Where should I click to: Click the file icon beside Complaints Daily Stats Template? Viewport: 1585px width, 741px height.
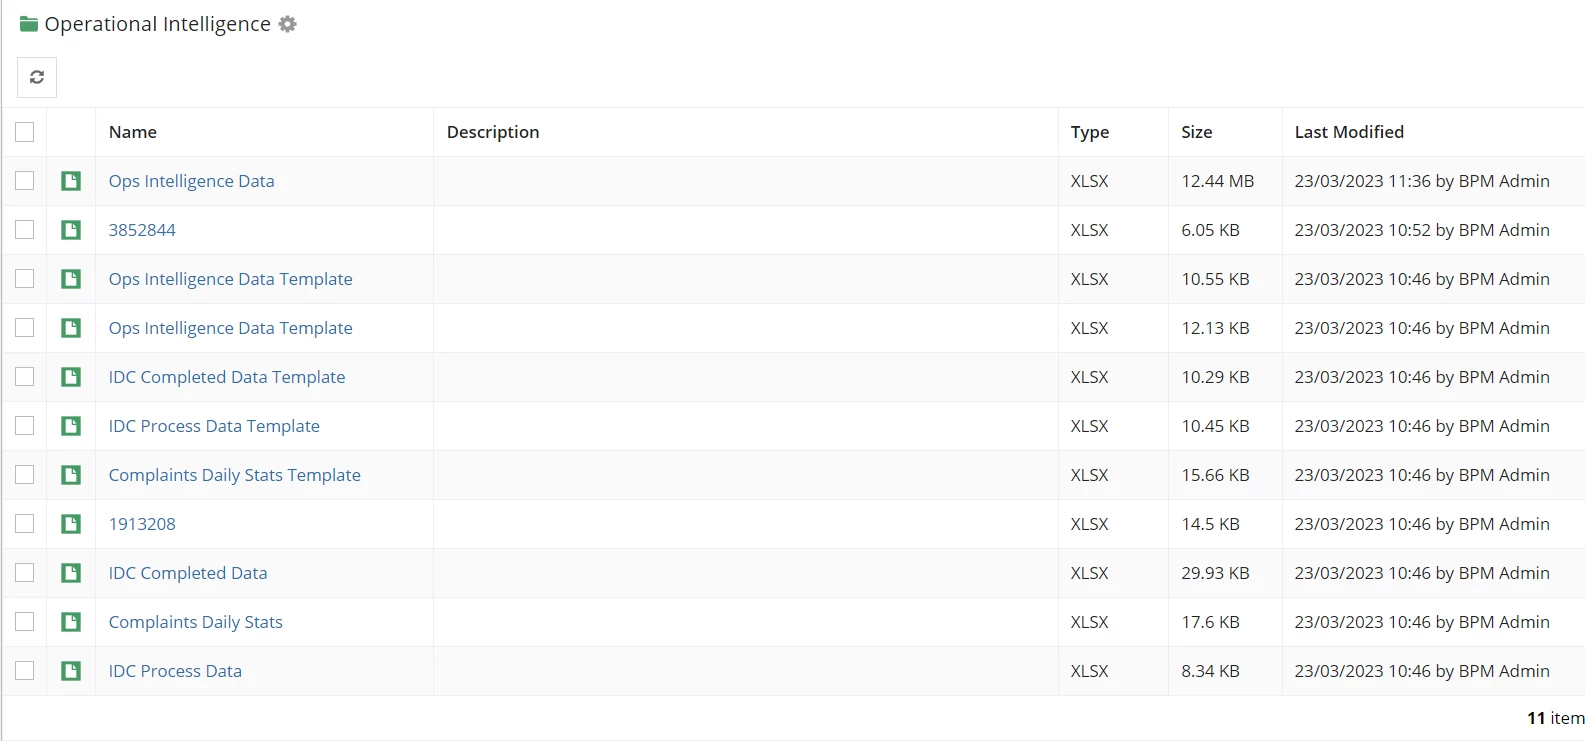point(71,475)
